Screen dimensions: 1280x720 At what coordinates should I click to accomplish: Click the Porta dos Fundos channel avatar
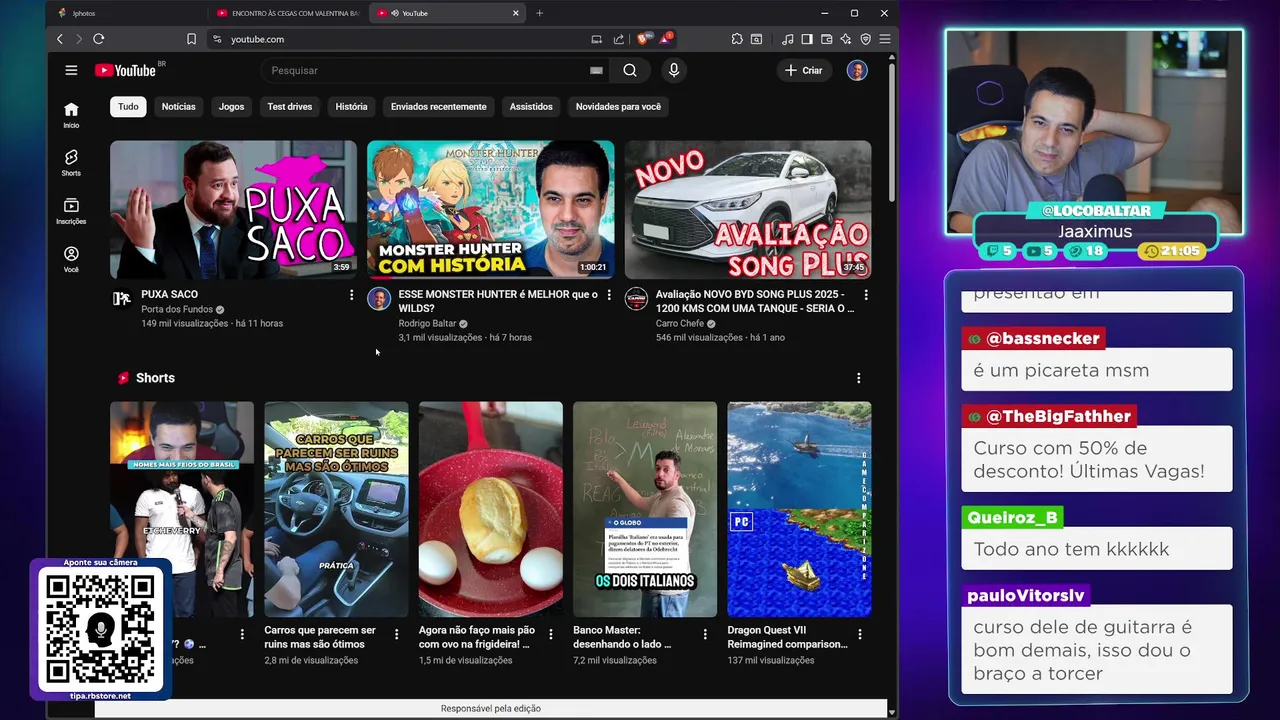(122, 299)
